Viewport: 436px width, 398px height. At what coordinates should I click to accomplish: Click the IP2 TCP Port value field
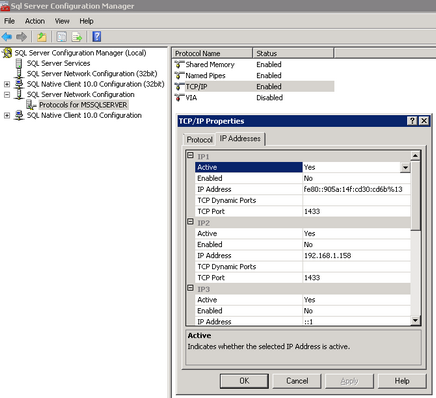click(x=356, y=278)
